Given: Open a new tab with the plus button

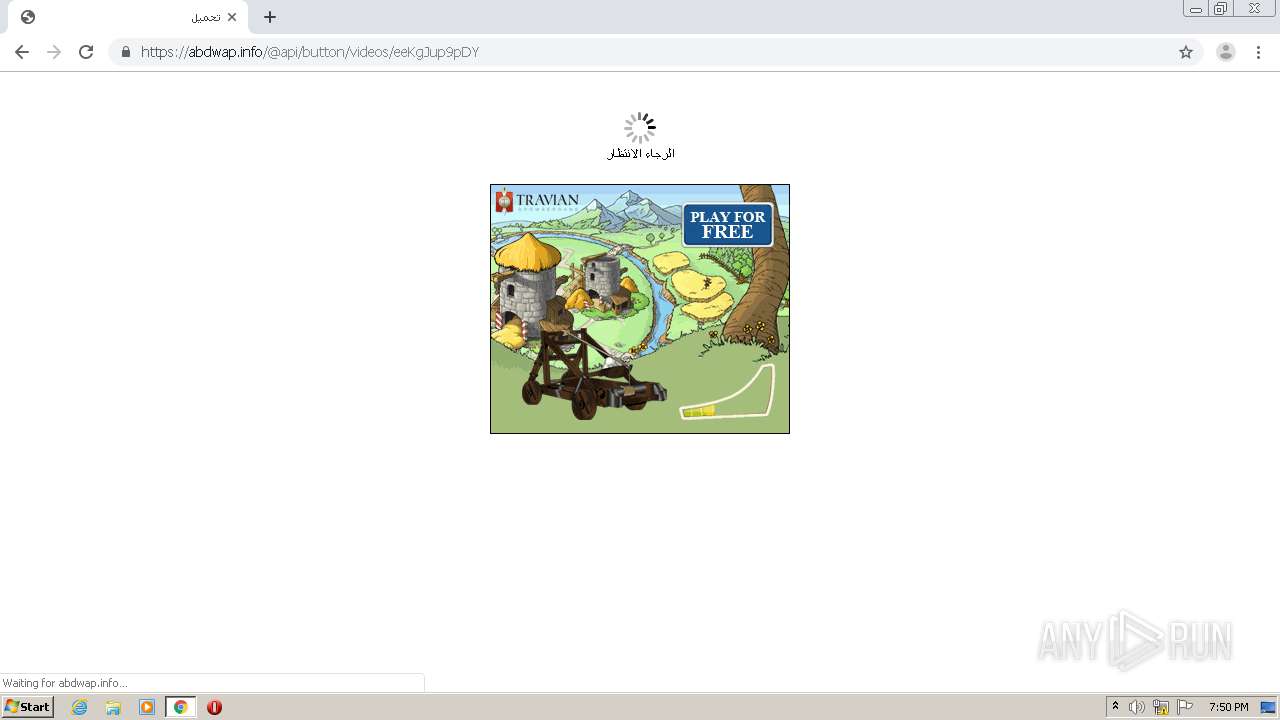Looking at the screenshot, I should point(270,17).
